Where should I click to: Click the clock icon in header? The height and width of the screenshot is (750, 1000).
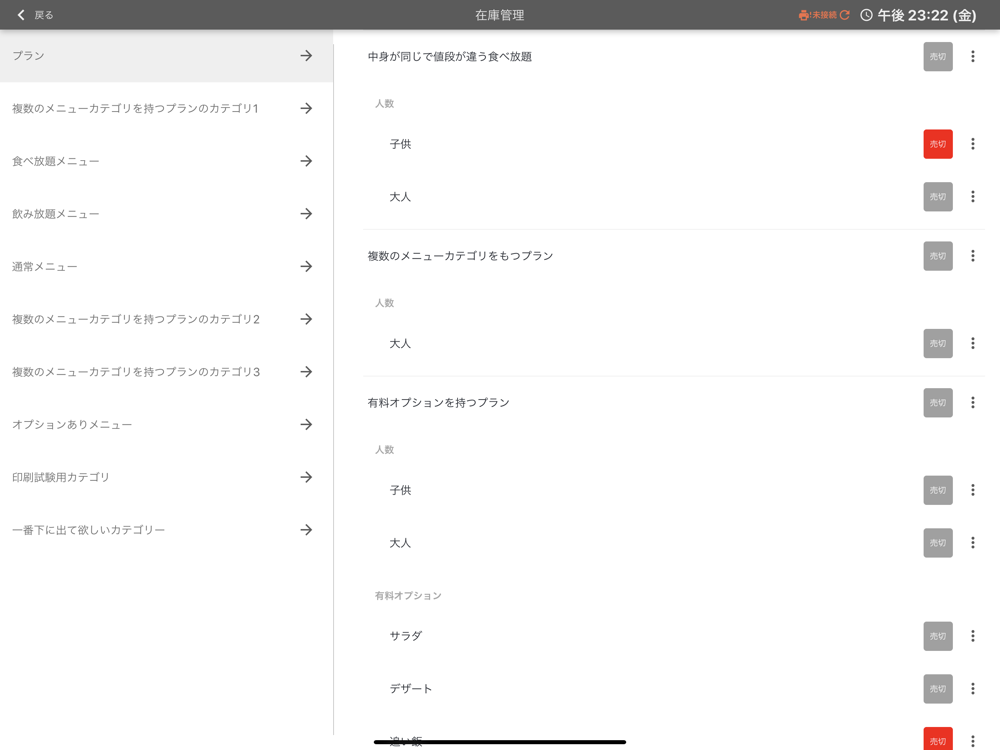point(866,15)
